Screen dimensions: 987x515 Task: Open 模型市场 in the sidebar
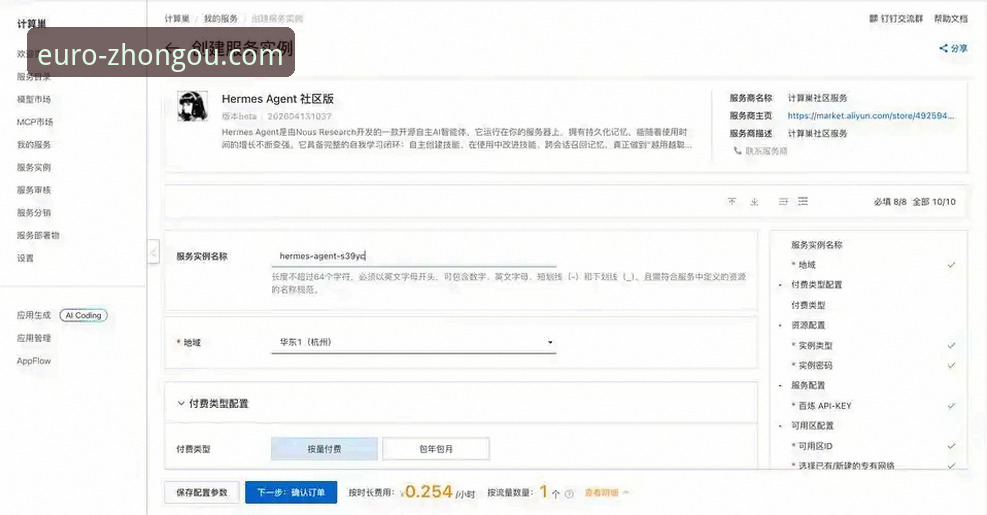tap(34, 99)
